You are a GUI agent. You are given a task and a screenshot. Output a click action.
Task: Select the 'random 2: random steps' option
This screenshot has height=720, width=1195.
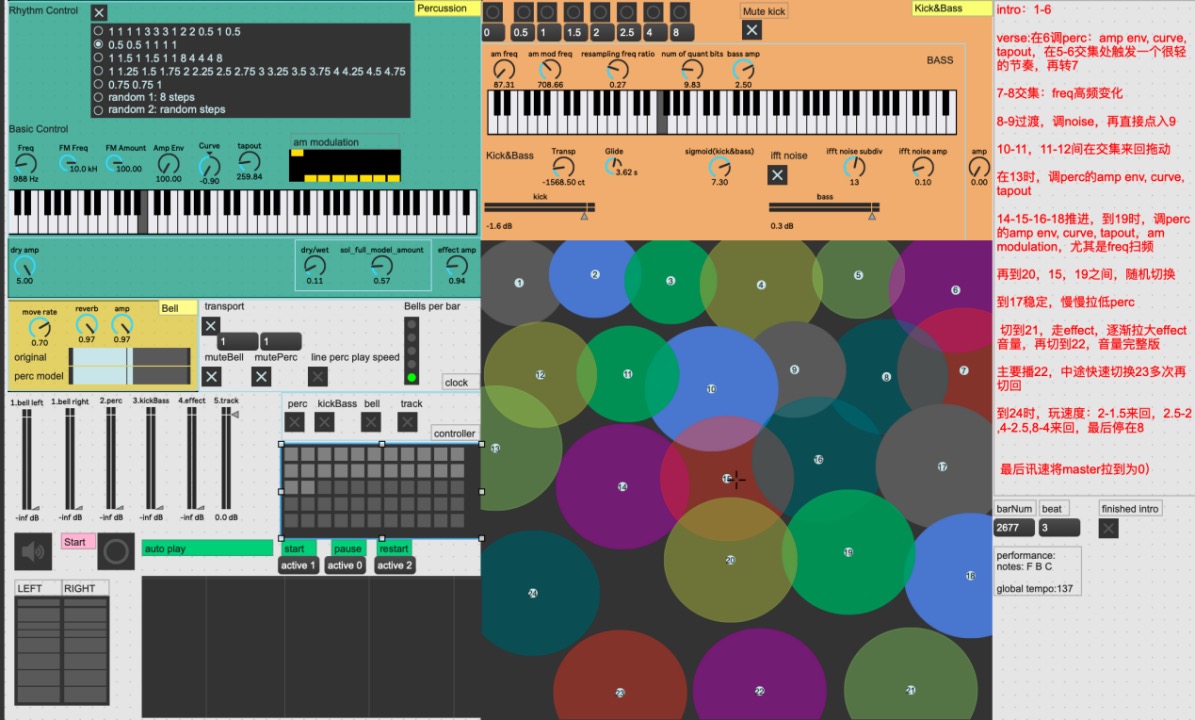98,110
